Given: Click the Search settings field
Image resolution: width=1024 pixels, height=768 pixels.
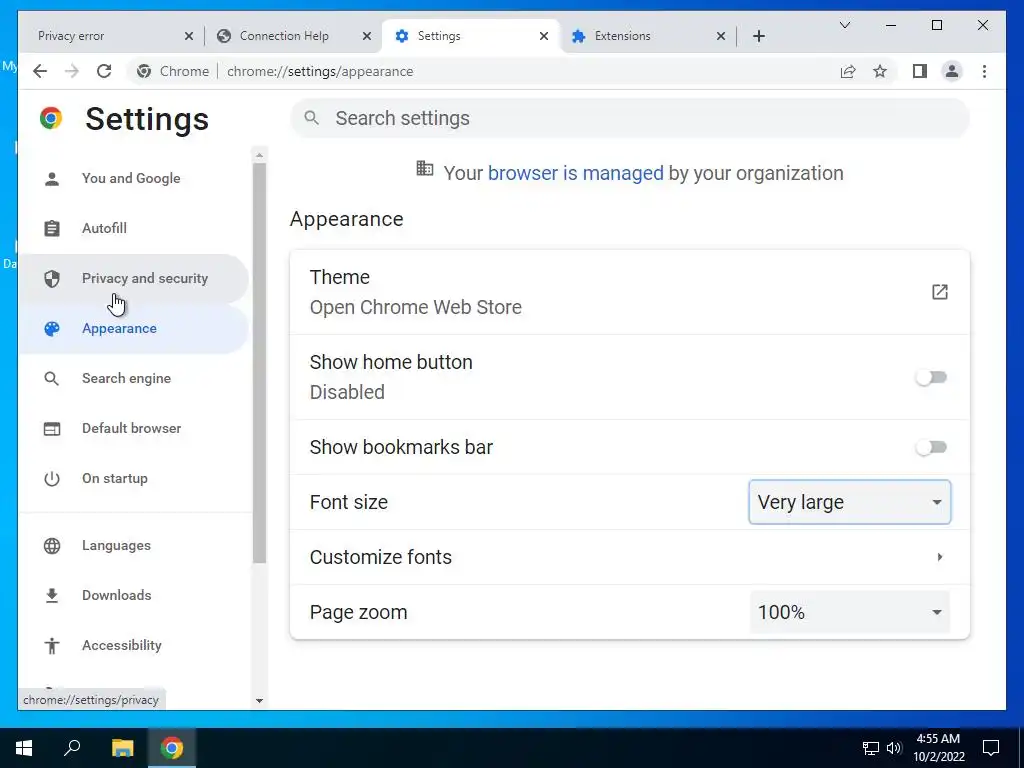Looking at the screenshot, I should click(630, 118).
